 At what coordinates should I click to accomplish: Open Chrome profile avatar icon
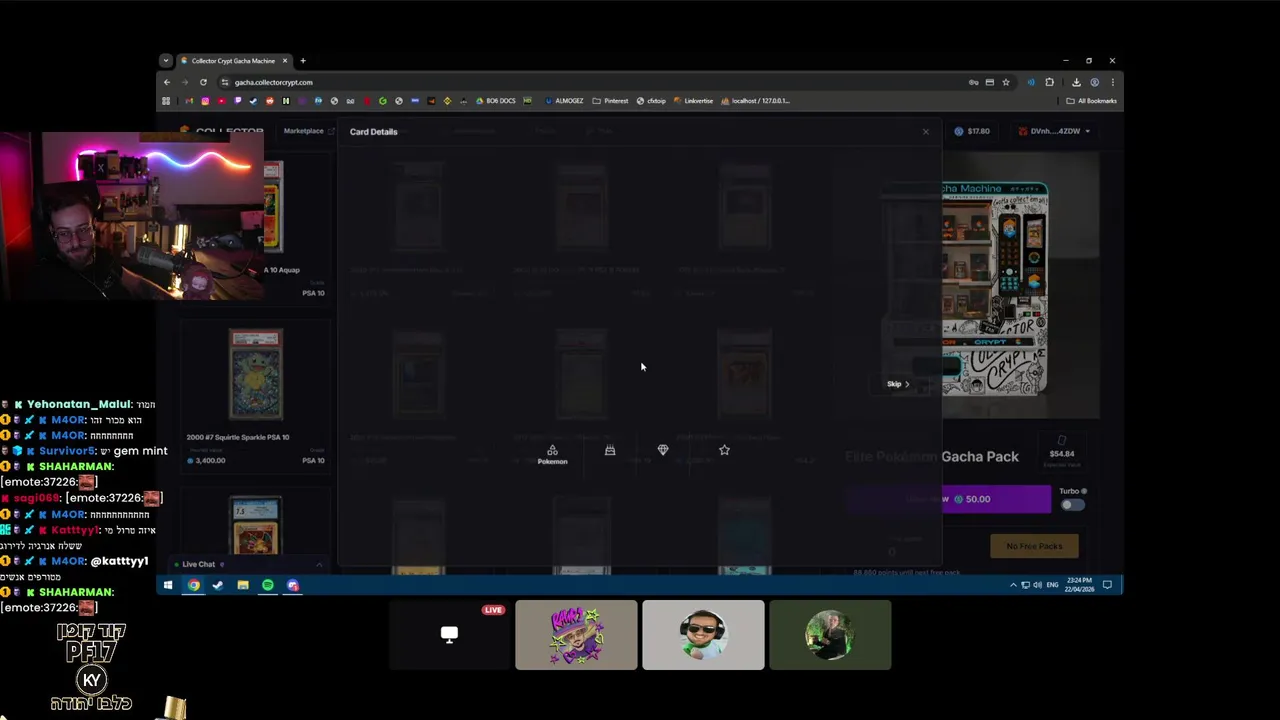point(1095,82)
